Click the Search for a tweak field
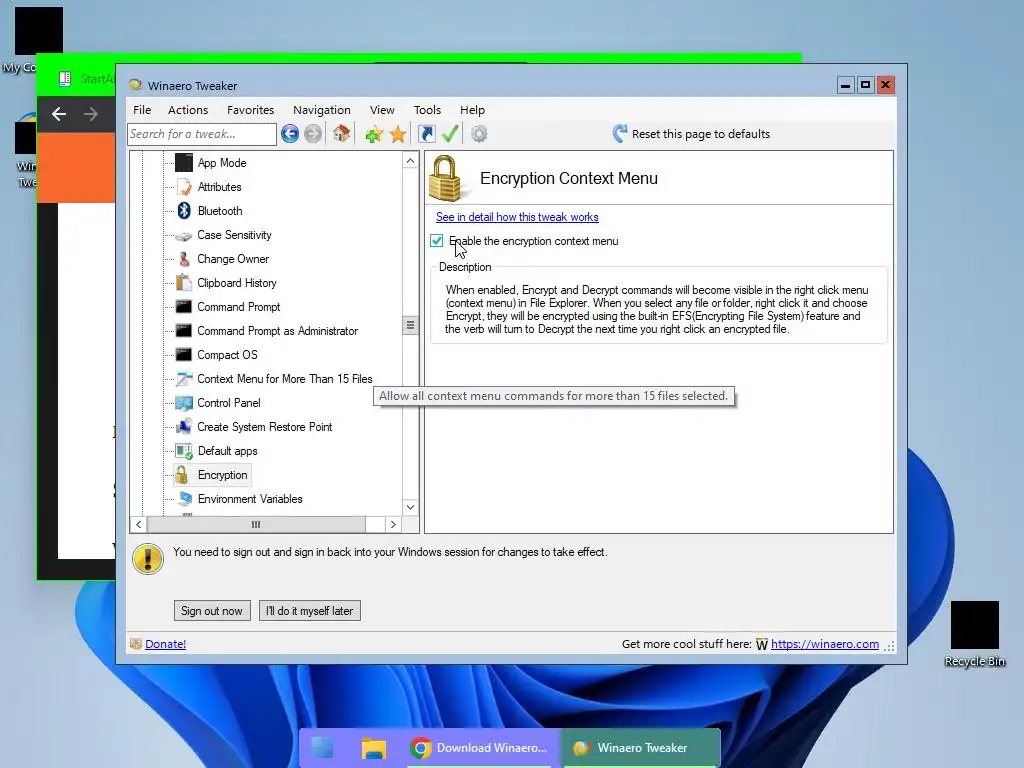The height and width of the screenshot is (768, 1024). [x=202, y=134]
